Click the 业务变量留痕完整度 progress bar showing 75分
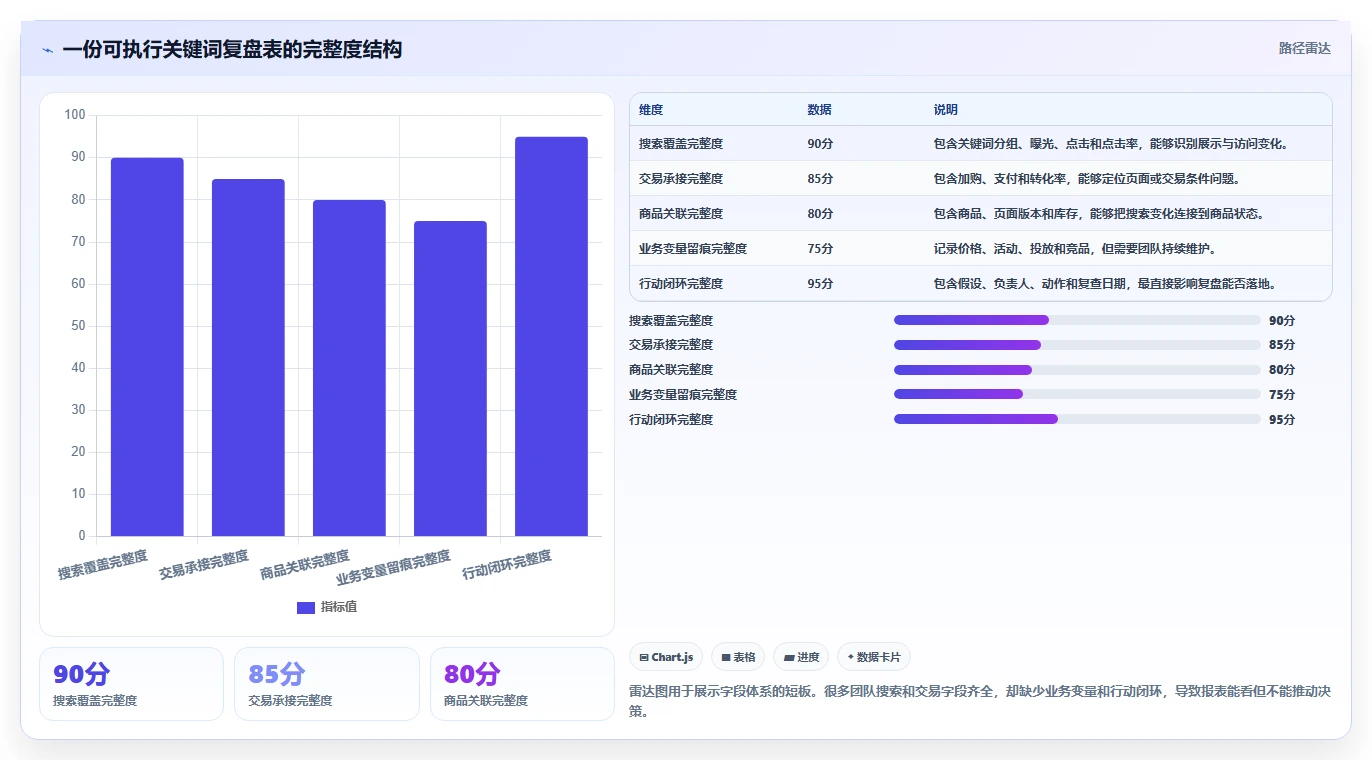Image resolution: width=1372 pixels, height=760 pixels. coord(1077,394)
